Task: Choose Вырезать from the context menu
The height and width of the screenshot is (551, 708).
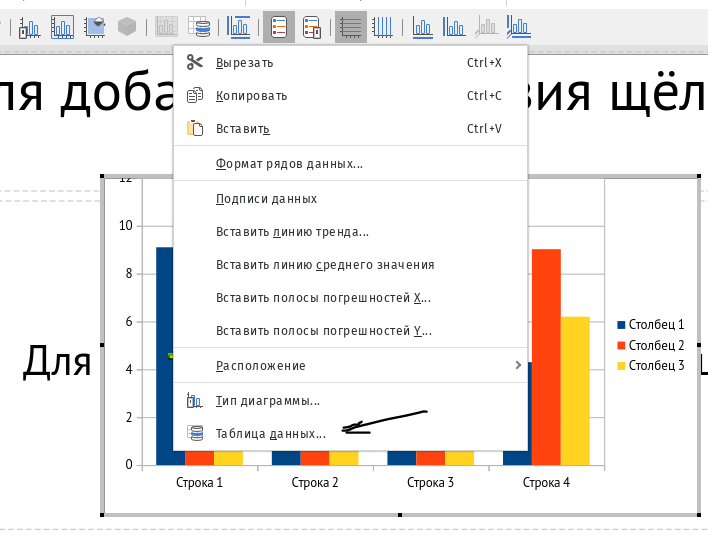Action: click(x=350, y=63)
